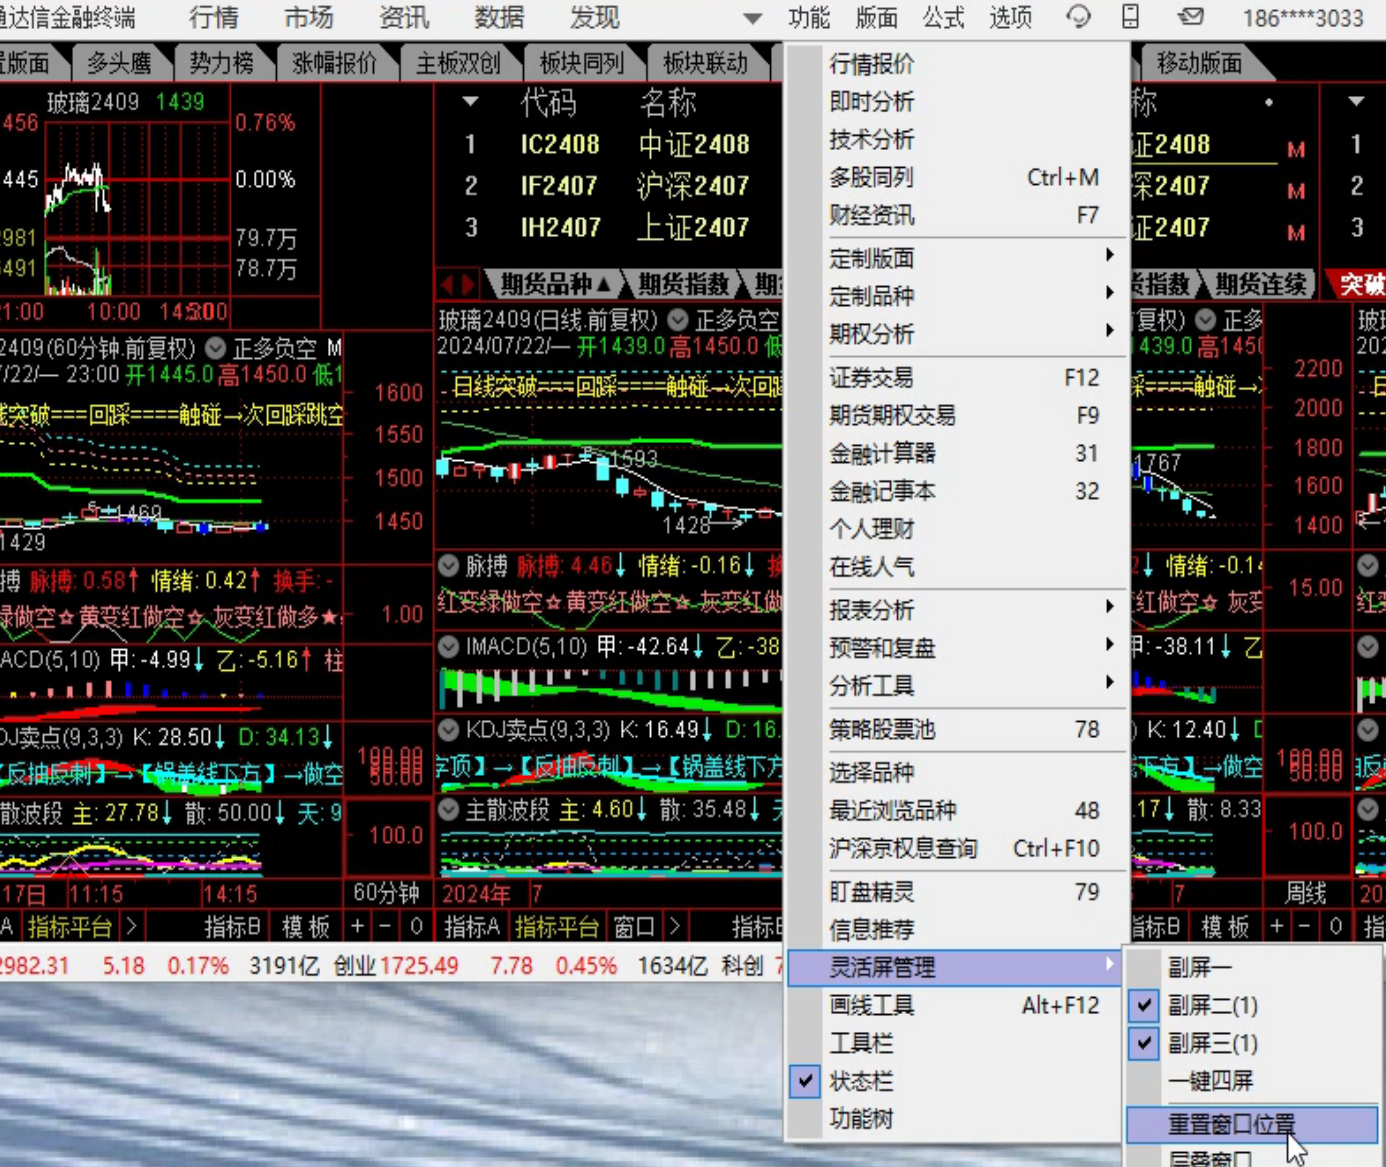Switch to the 移动版面 layout tab

[x=1199, y=63]
